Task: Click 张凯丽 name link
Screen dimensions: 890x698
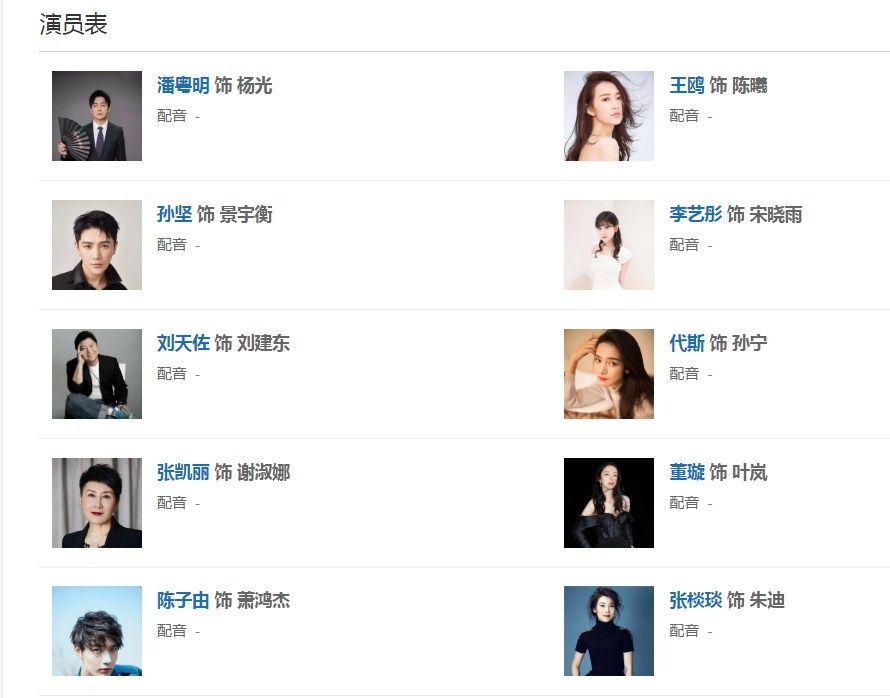Action: [183, 472]
